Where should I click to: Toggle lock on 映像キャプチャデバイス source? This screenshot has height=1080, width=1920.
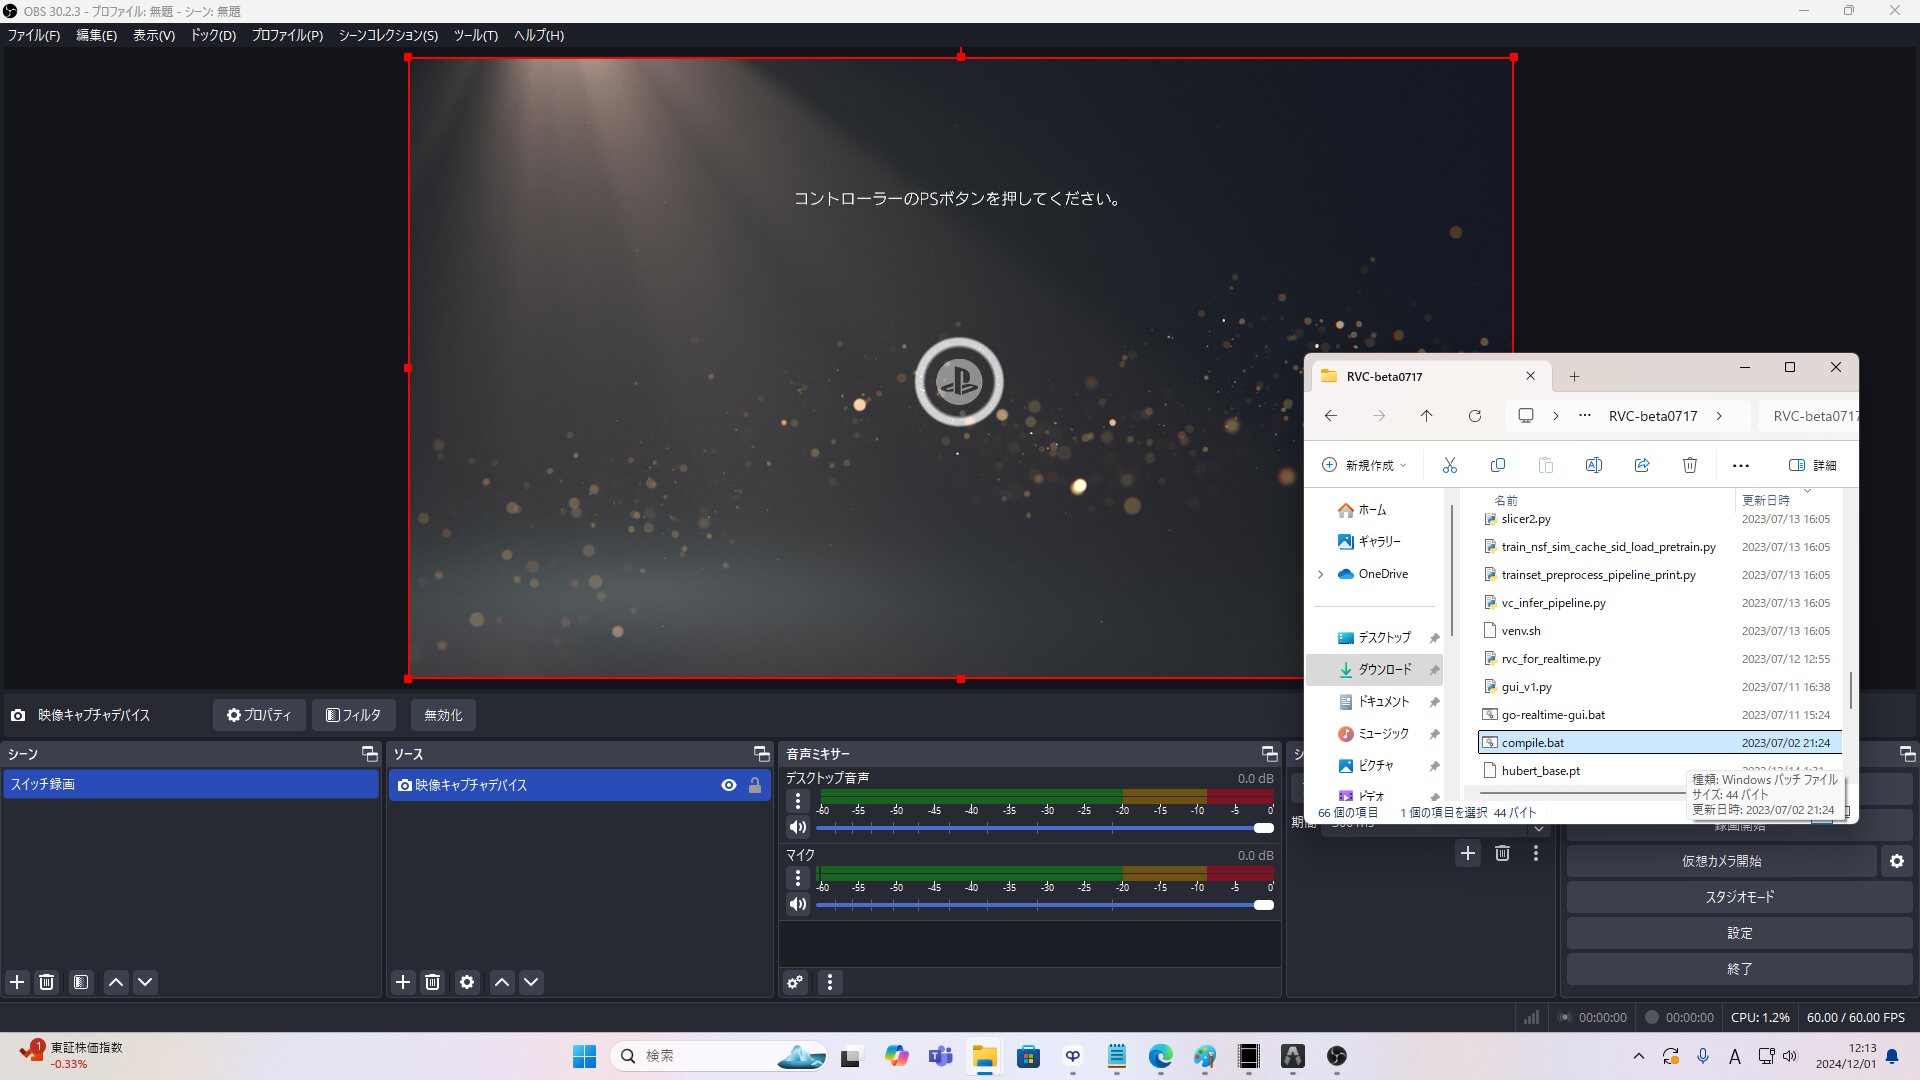[755, 785]
